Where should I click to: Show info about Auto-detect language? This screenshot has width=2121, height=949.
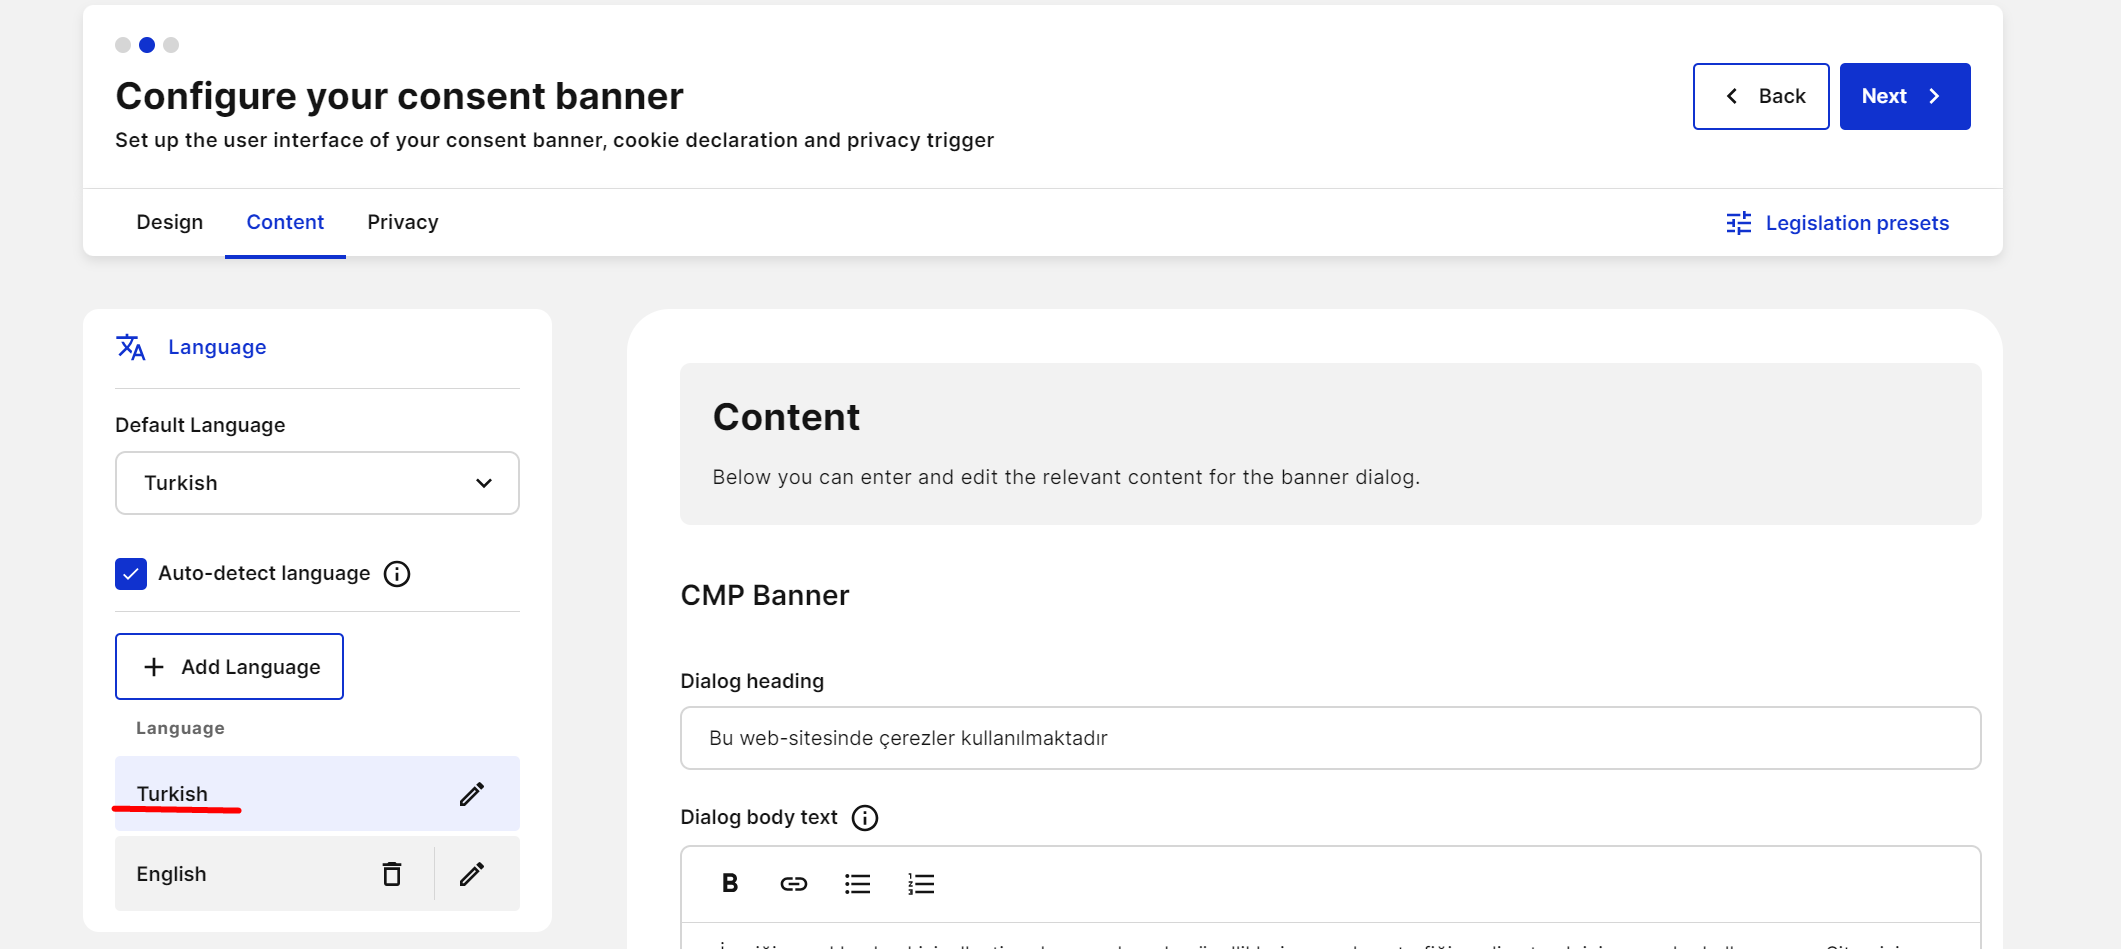pyautogui.click(x=397, y=574)
